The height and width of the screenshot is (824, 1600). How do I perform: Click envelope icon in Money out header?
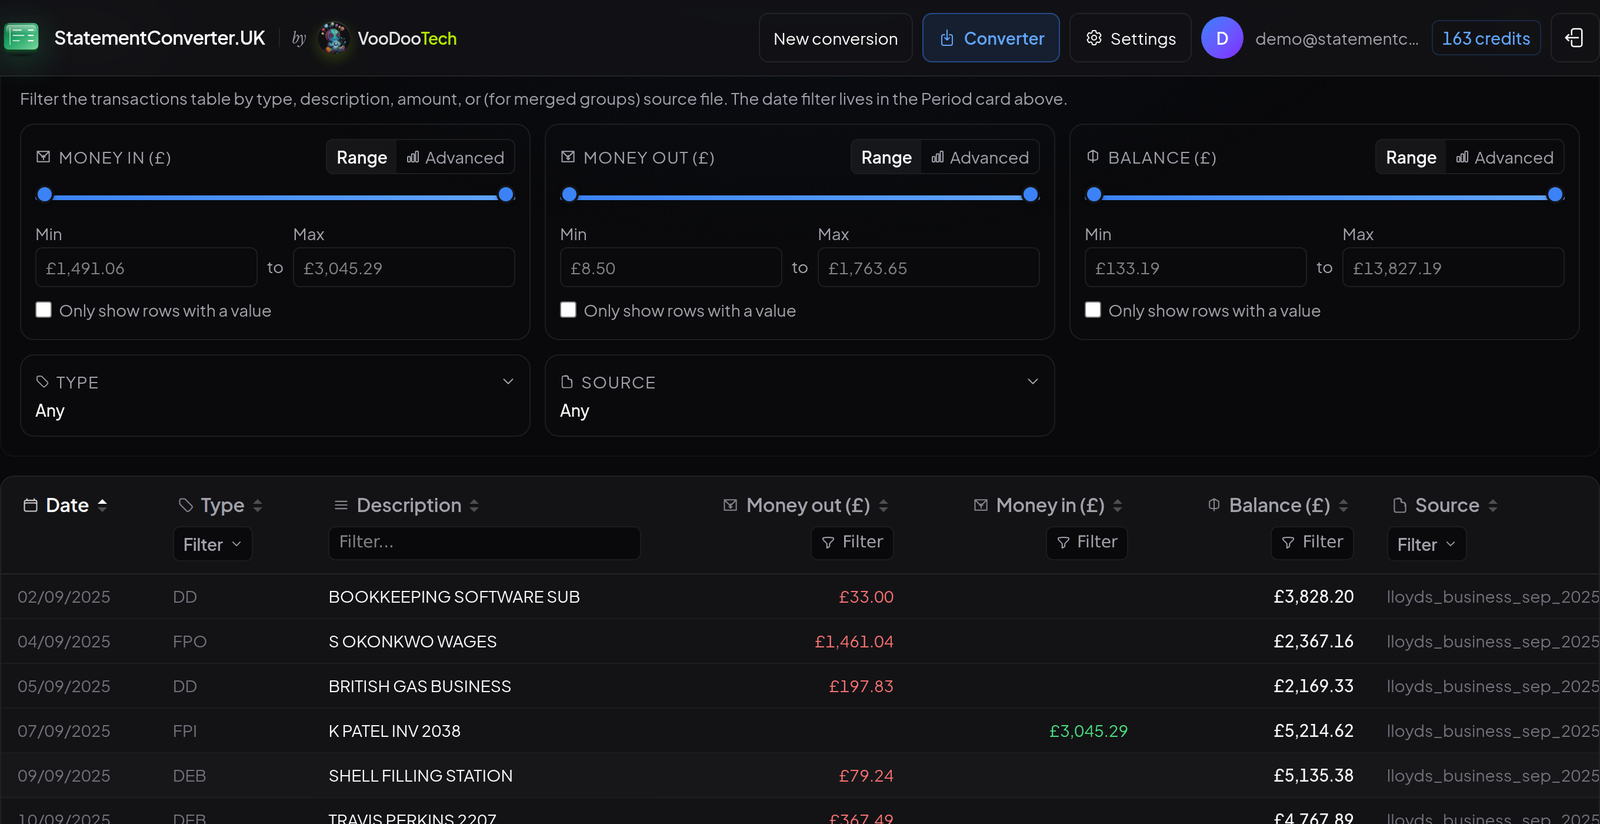[731, 505]
